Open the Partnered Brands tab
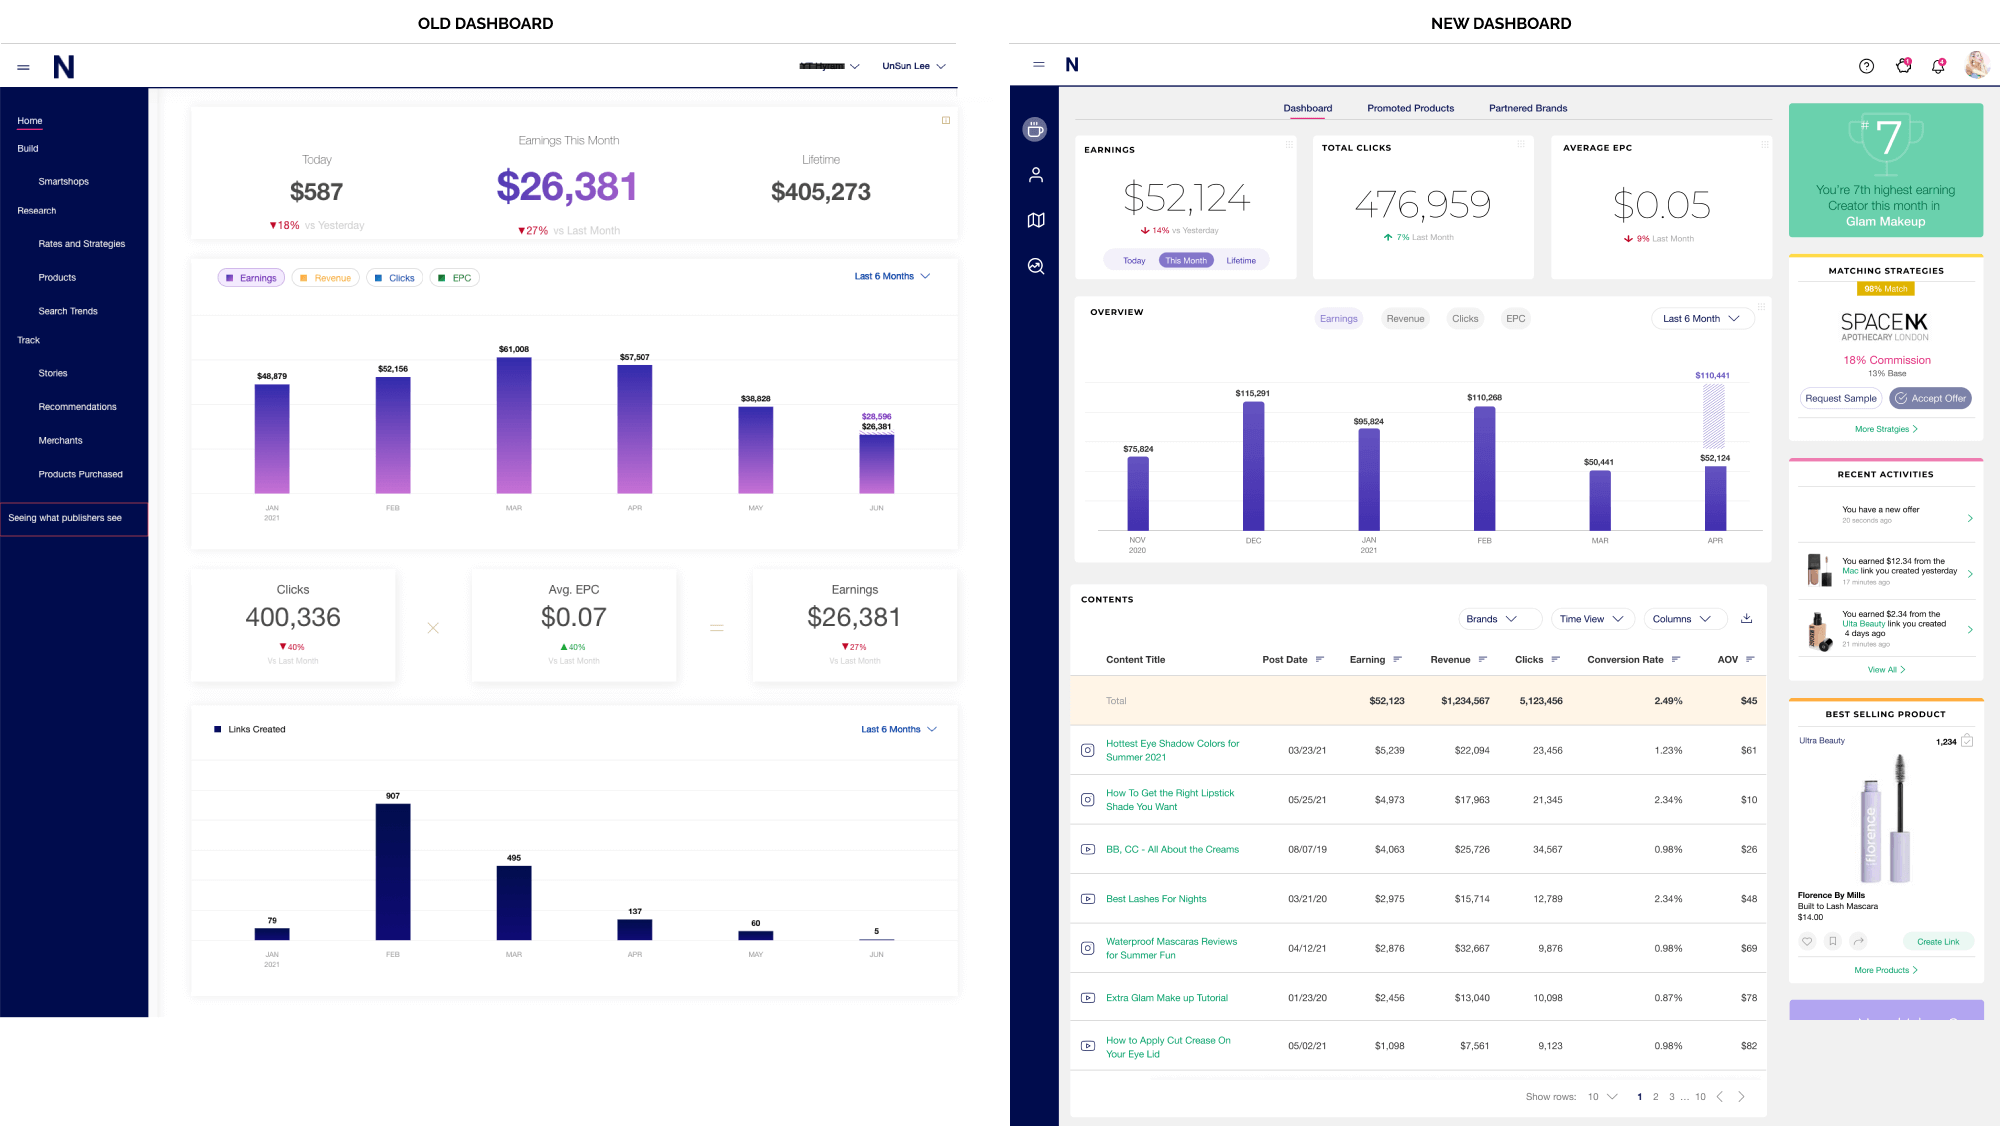The height and width of the screenshot is (1127, 2000). 1527,108
